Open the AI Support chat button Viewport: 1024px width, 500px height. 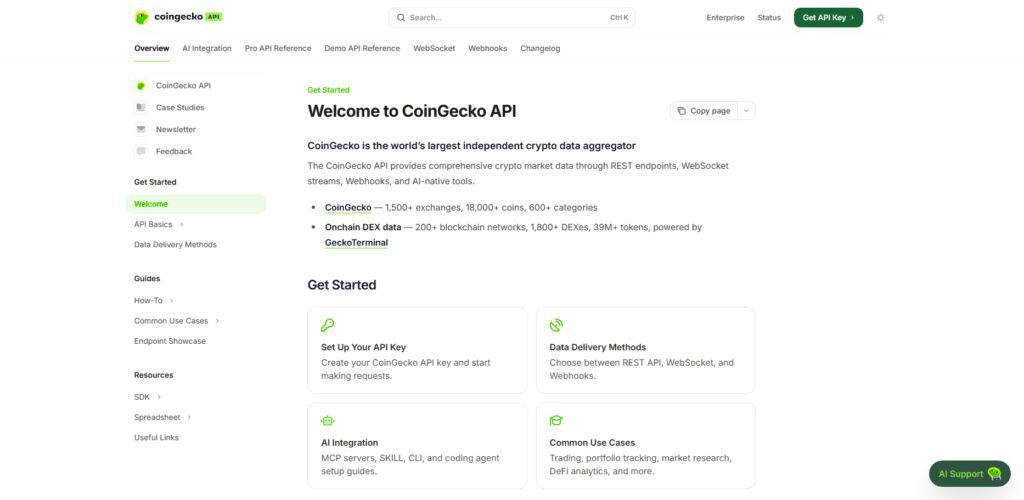click(970, 474)
